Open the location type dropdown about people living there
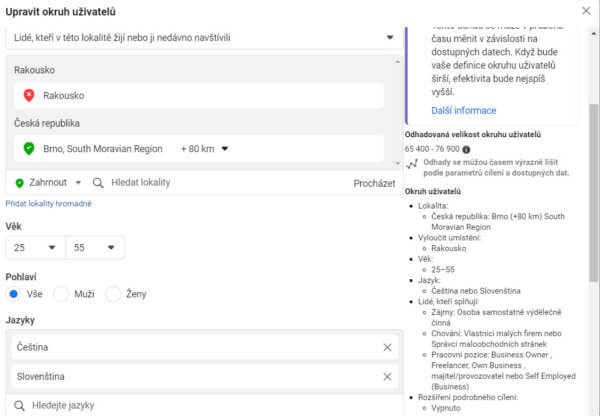The width and height of the screenshot is (600, 416). point(204,38)
